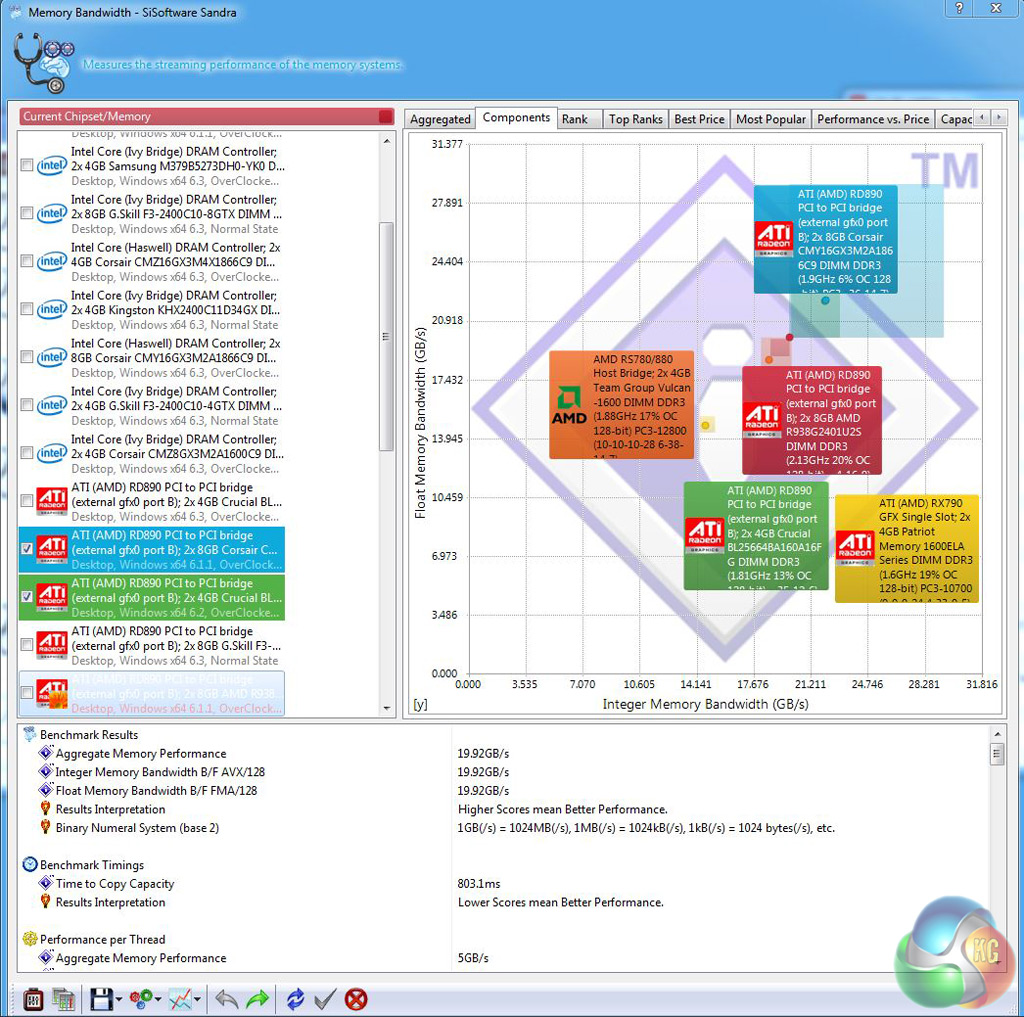Open the Best Price tab
The height and width of the screenshot is (1017, 1024).
coord(699,119)
